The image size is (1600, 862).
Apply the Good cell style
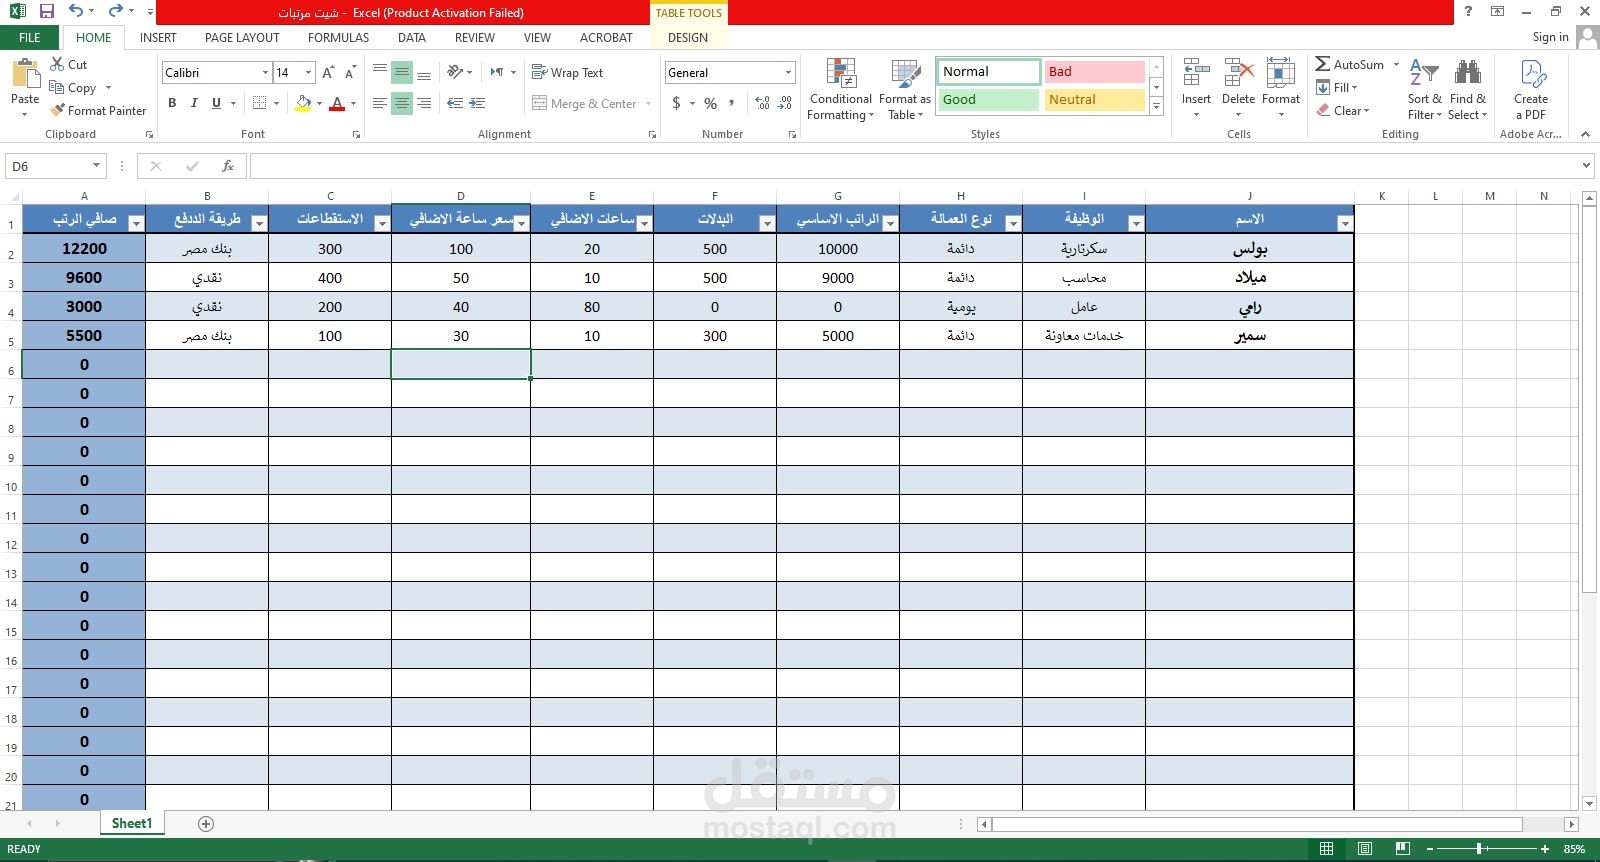tap(988, 99)
